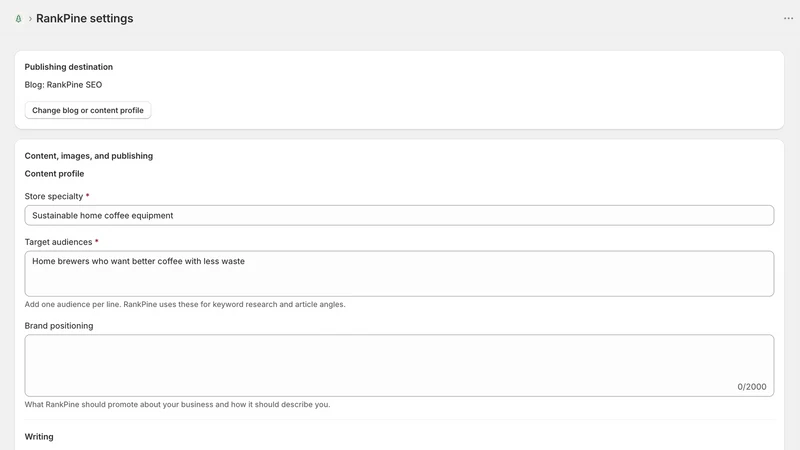Click the RankPine tree logo icon
This screenshot has height=450, width=800.
pyautogui.click(x=18, y=18)
